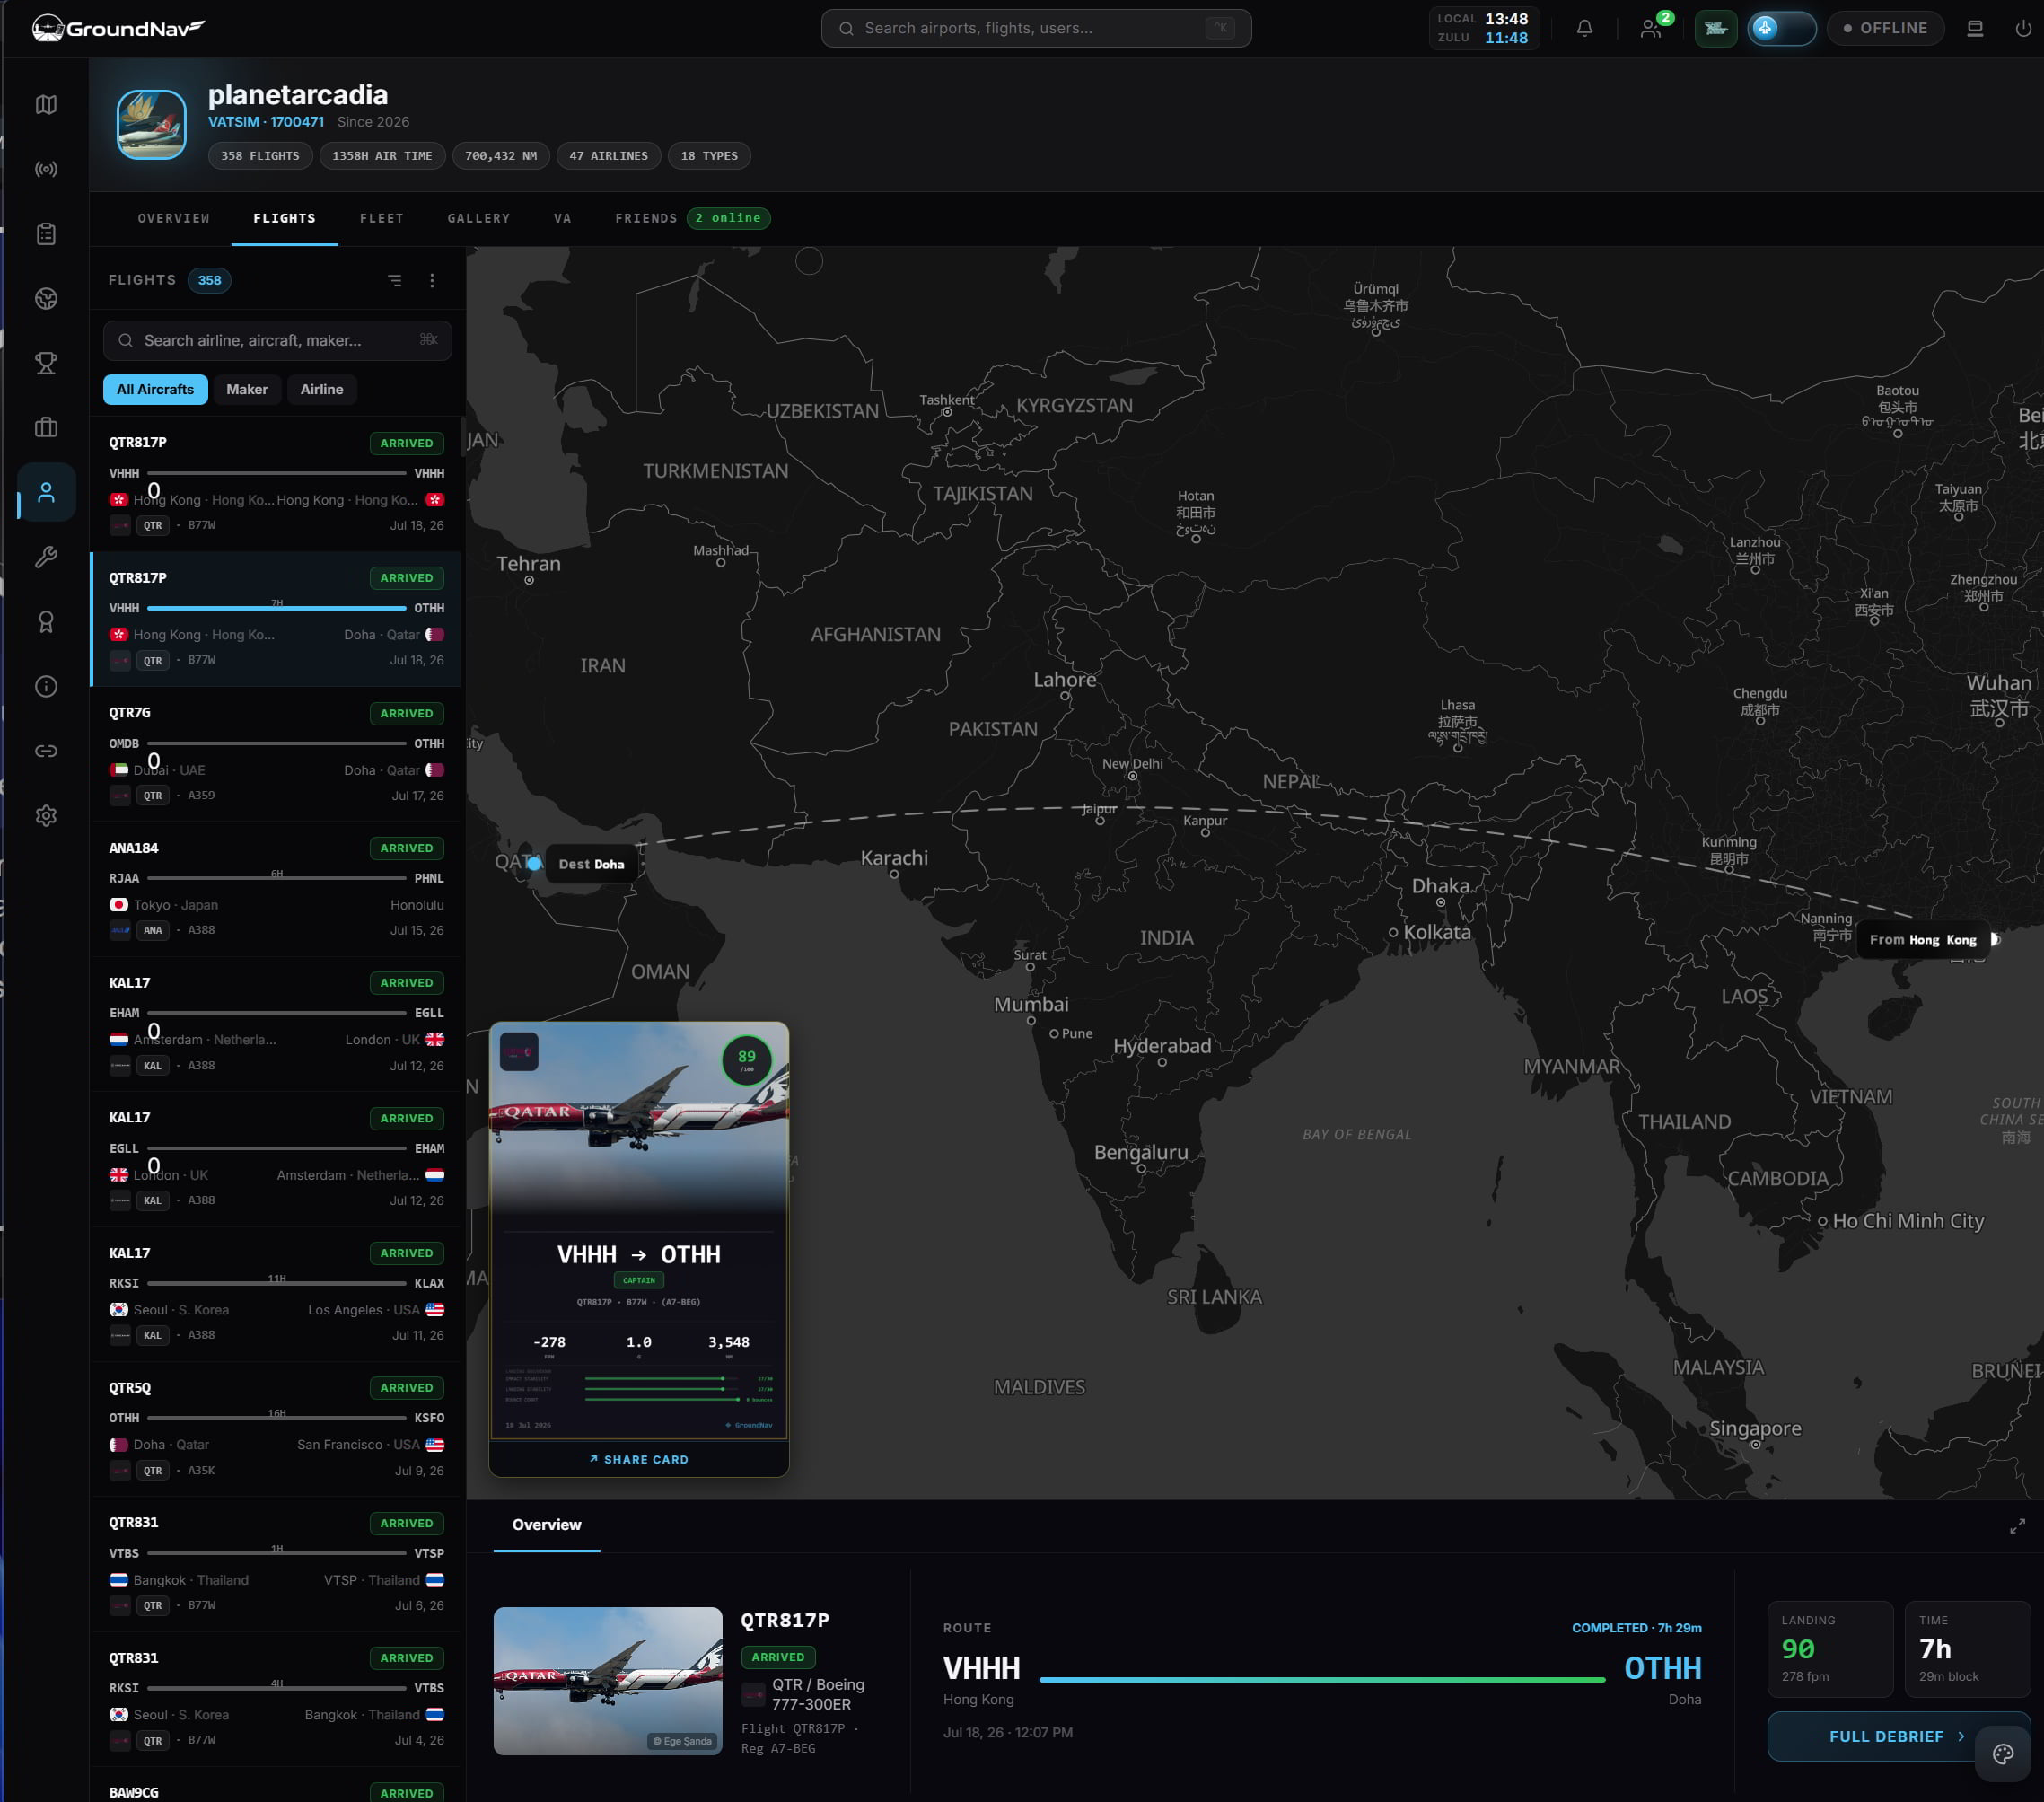Open QTR831 Bangkok to VTSP flight
The height and width of the screenshot is (1802, 2044).
pos(277,1563)
